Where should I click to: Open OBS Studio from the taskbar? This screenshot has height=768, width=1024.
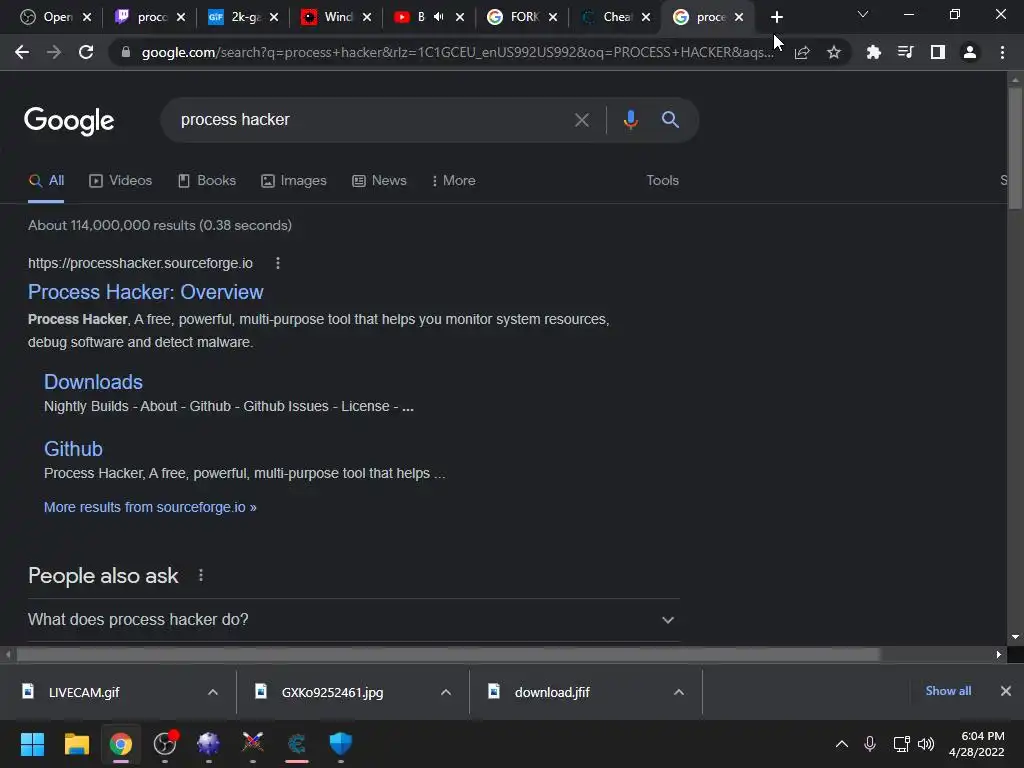[x=165, y=744]
